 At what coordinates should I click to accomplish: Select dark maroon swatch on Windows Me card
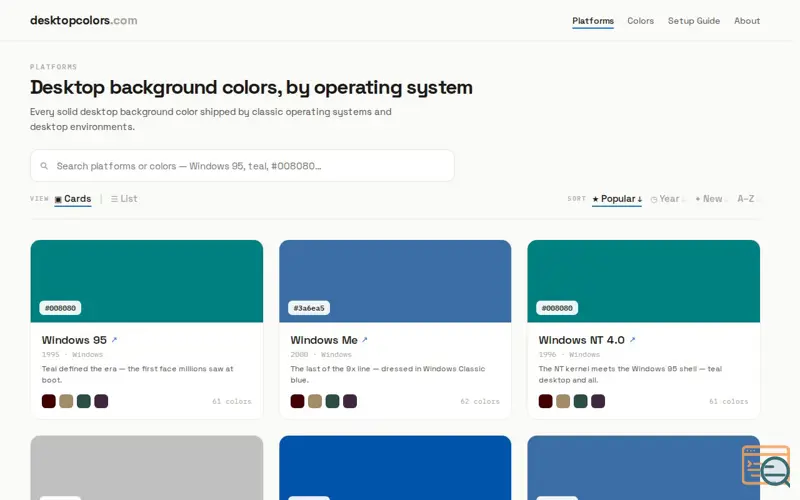point(297,402)
